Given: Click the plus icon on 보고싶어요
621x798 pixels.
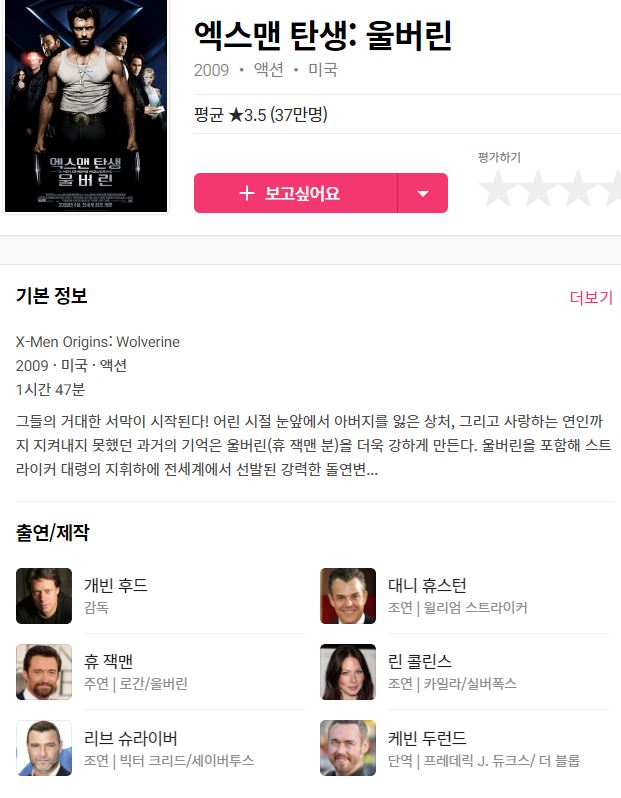Looking at the screenshot, I should click(247, 193).
